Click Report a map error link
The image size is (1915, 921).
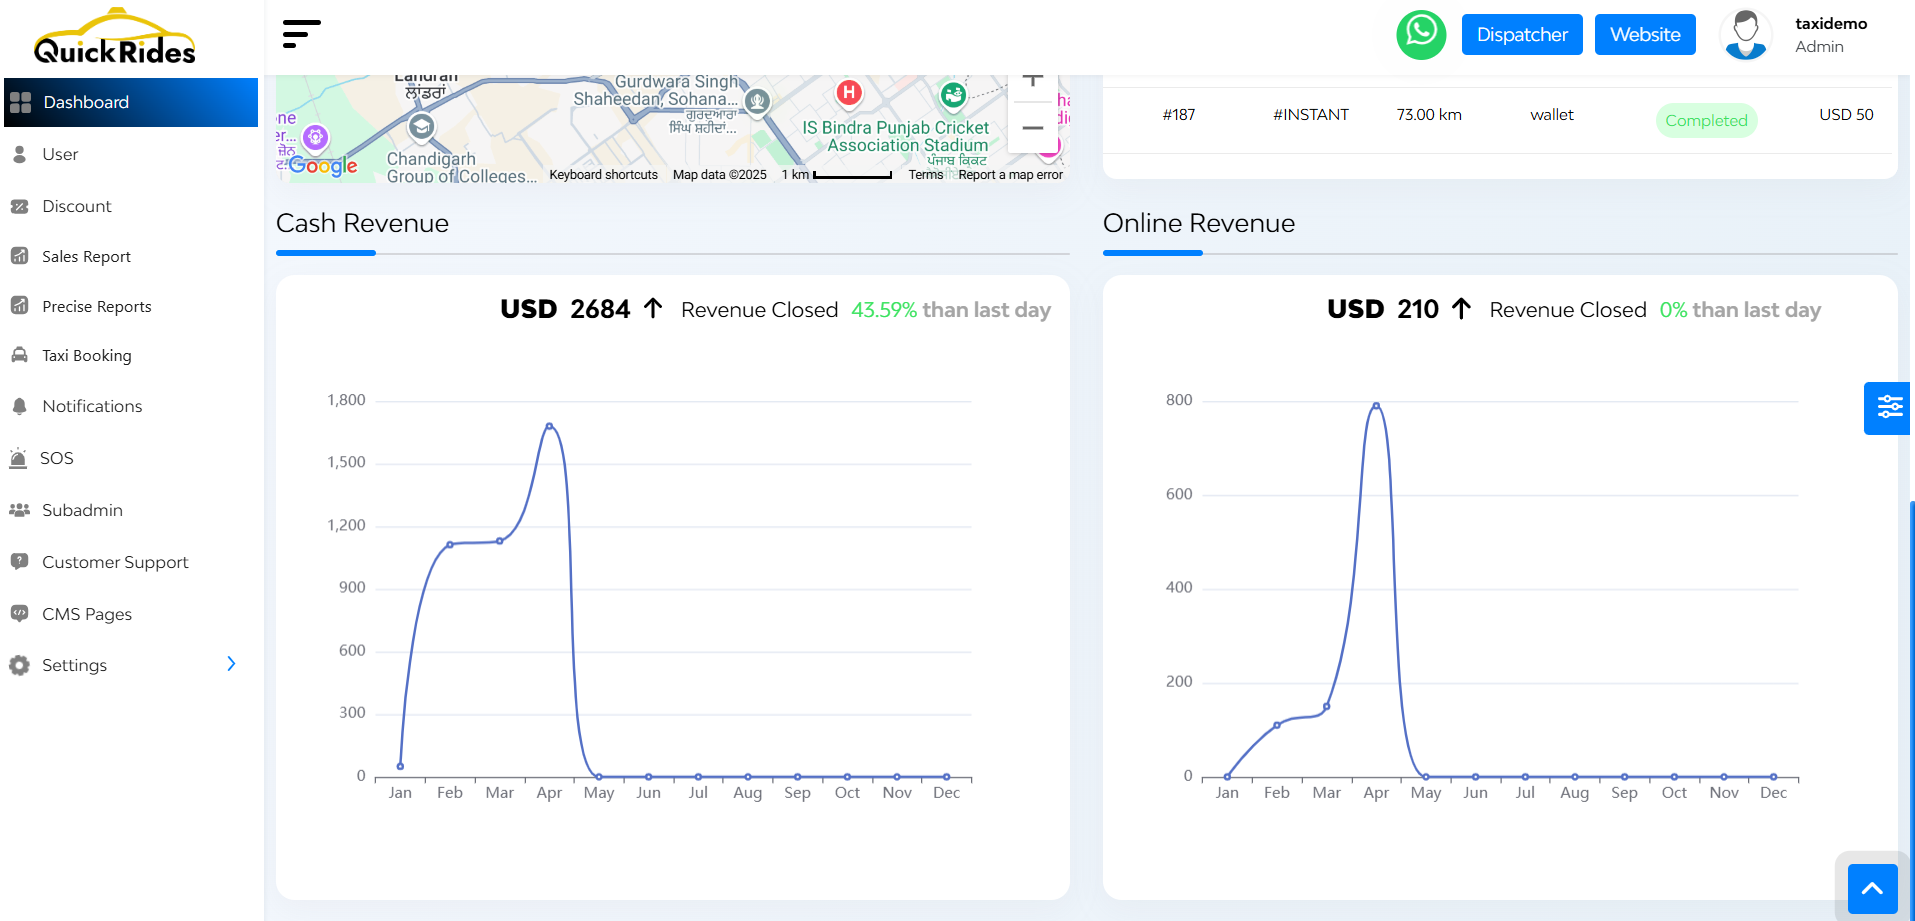click(x=1010, y=174)
